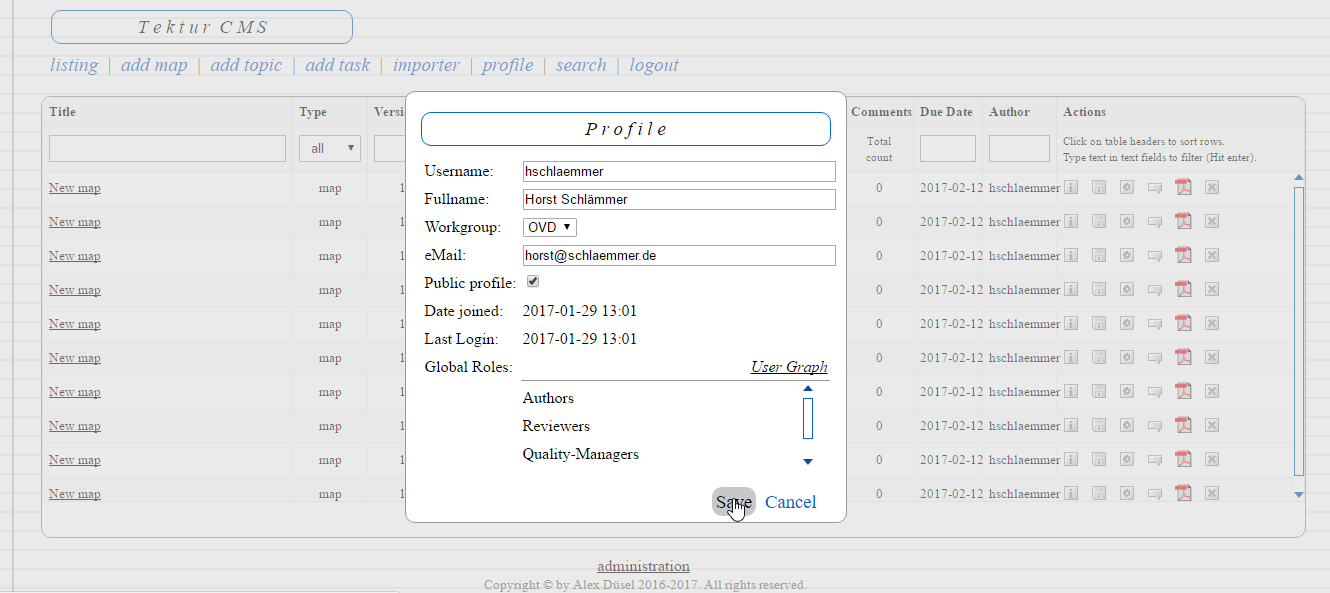Click Cancel in the Profile dialog

pos(790,502)
